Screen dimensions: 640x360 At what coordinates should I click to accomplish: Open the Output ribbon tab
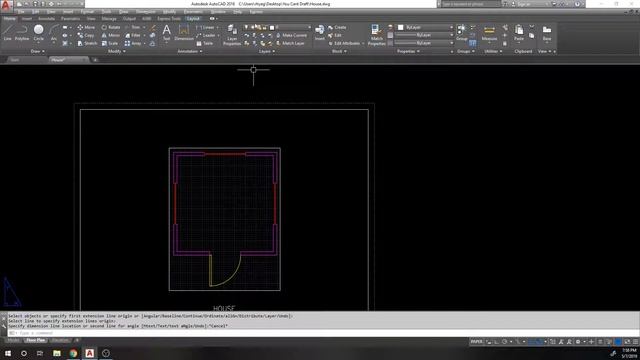coord(129,18)
